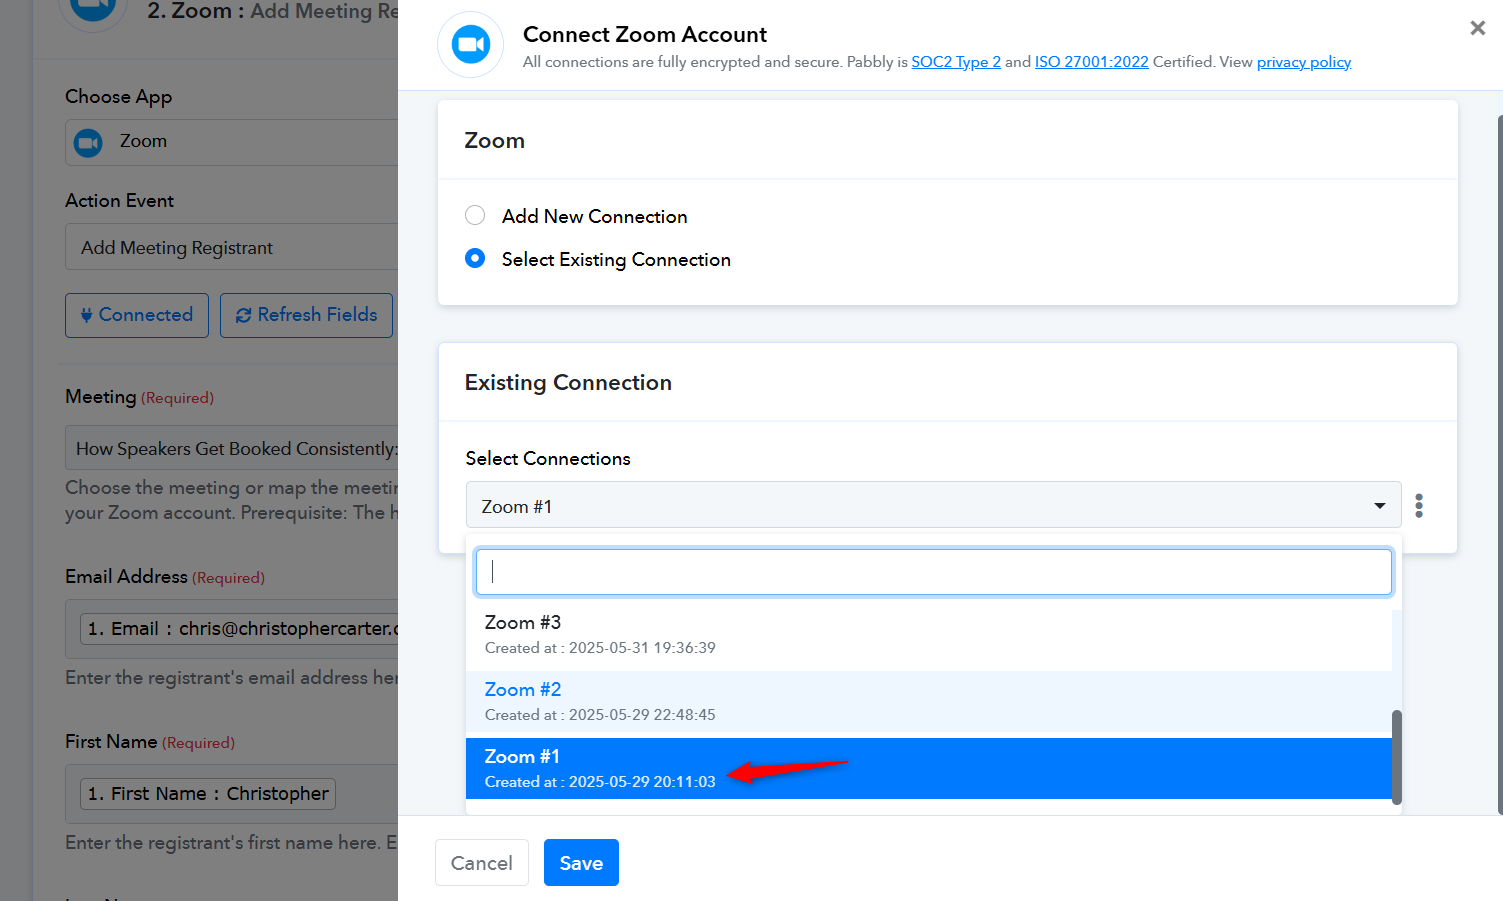This screenshot has width=1503, height=901.
Task: Close the Connect Zoom Account dialog
Action: click(x=1477, y=28)
